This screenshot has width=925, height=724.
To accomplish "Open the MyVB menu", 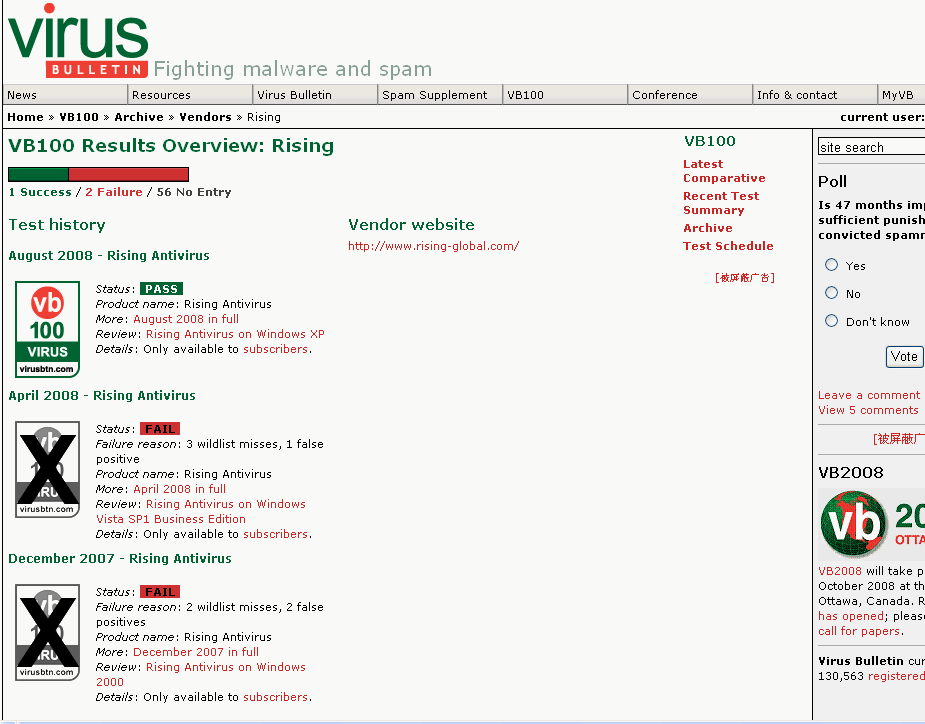I will 901,95.
